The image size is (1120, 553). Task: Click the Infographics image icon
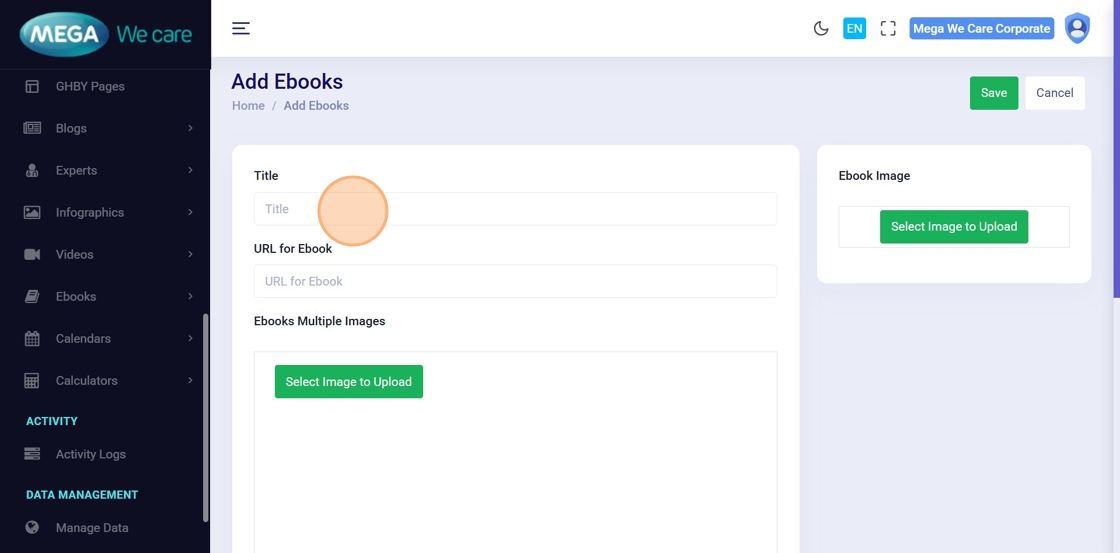(x=32, y=212)
